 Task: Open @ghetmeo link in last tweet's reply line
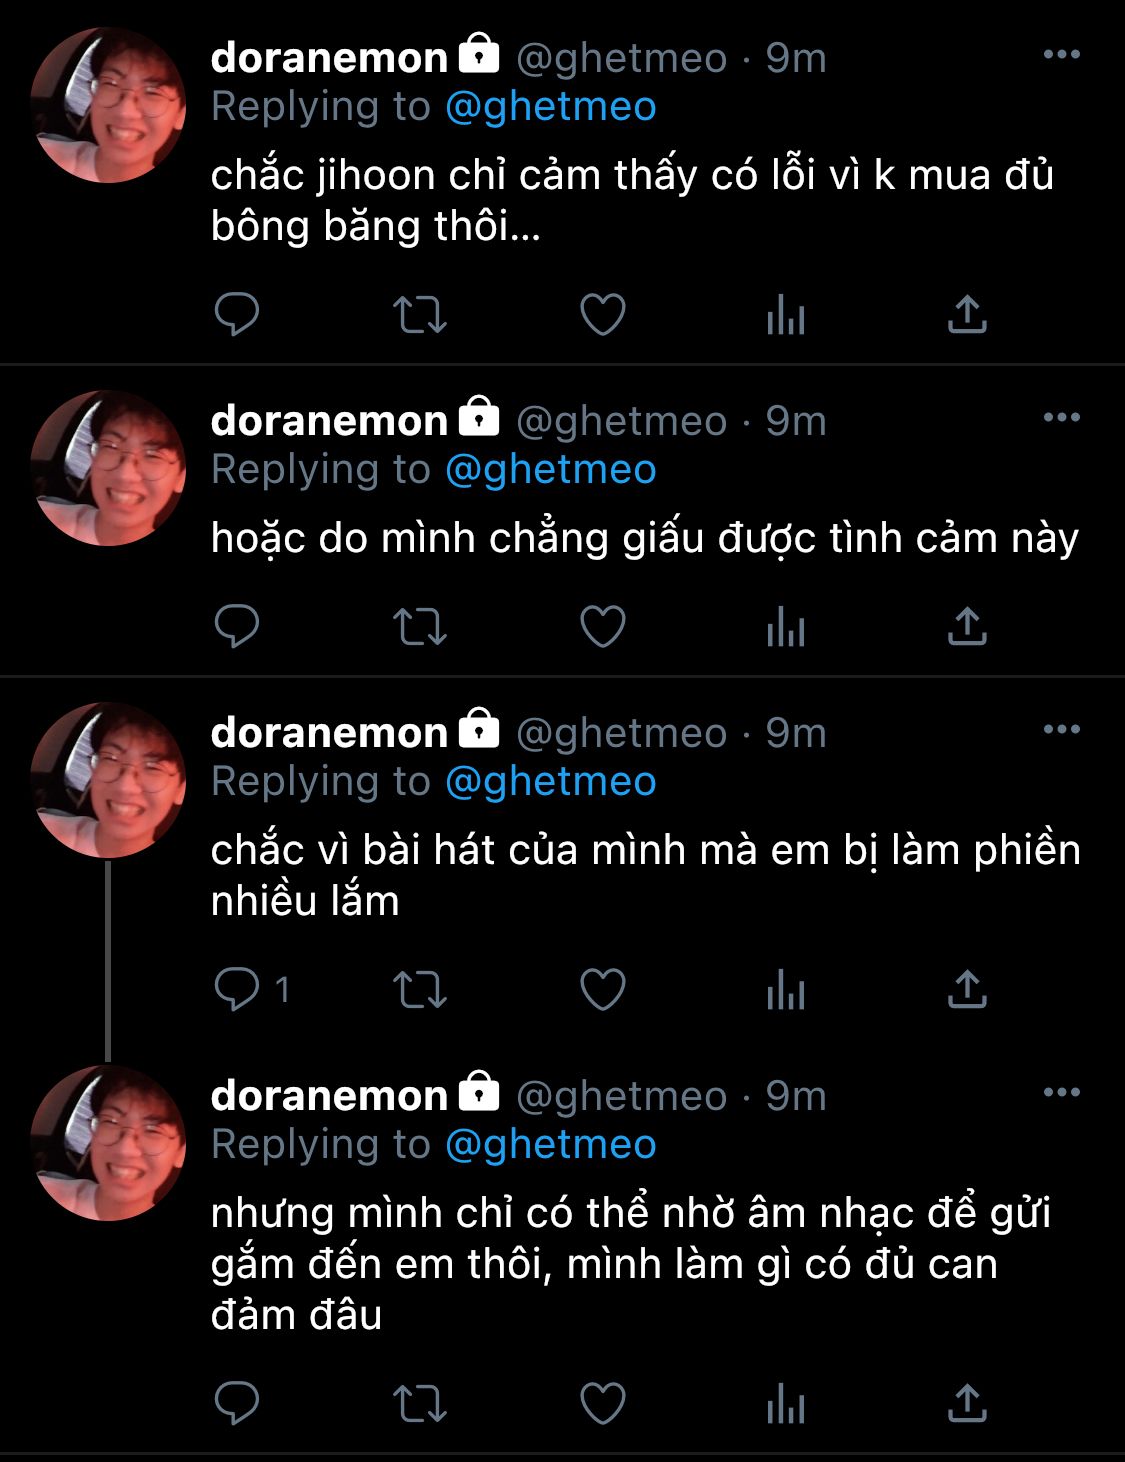550,1145
